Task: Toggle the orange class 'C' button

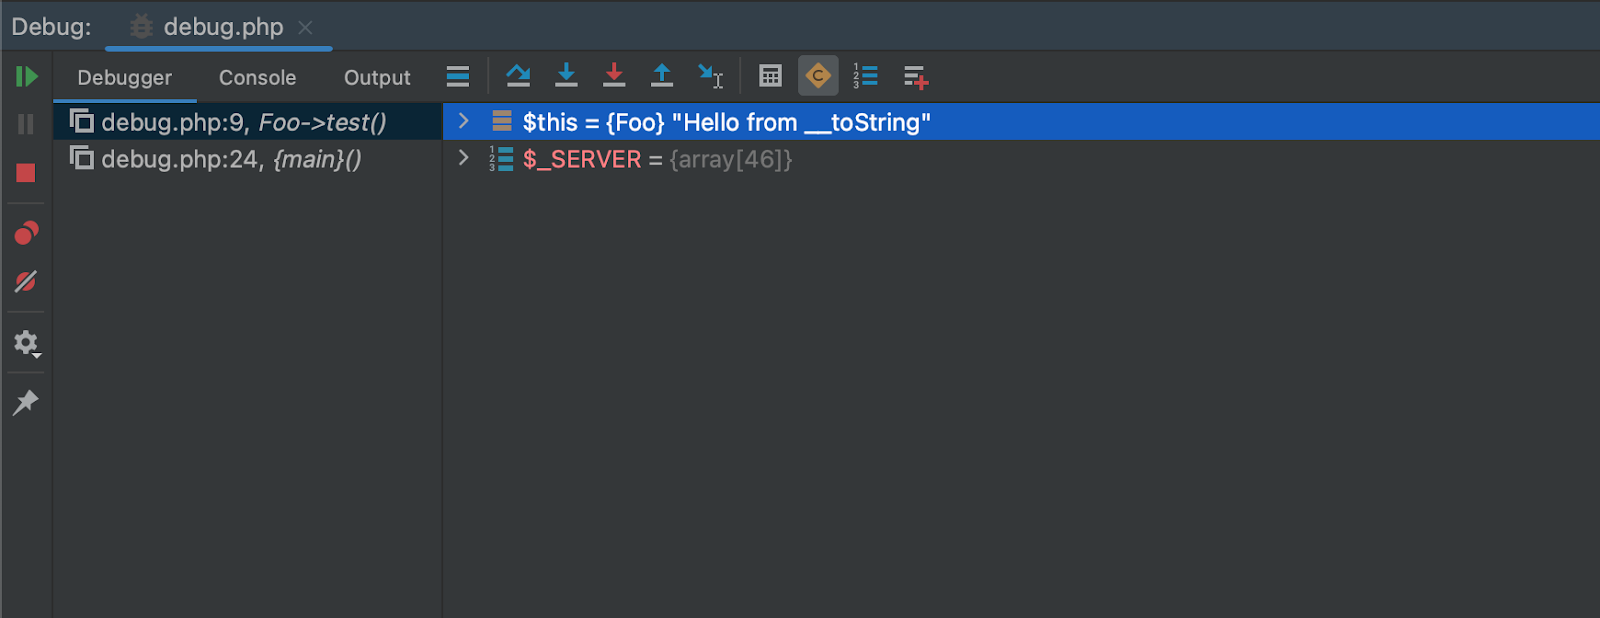Action: click(818, 76)
